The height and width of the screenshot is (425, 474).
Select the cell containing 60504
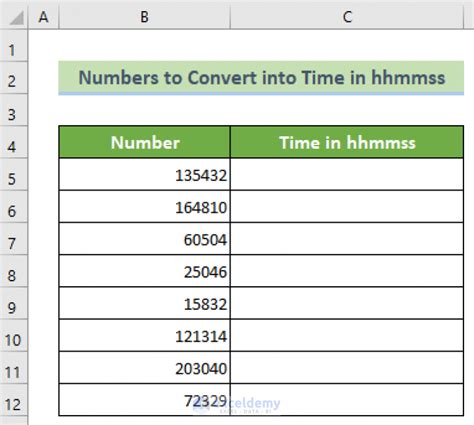tap(144, 239)
